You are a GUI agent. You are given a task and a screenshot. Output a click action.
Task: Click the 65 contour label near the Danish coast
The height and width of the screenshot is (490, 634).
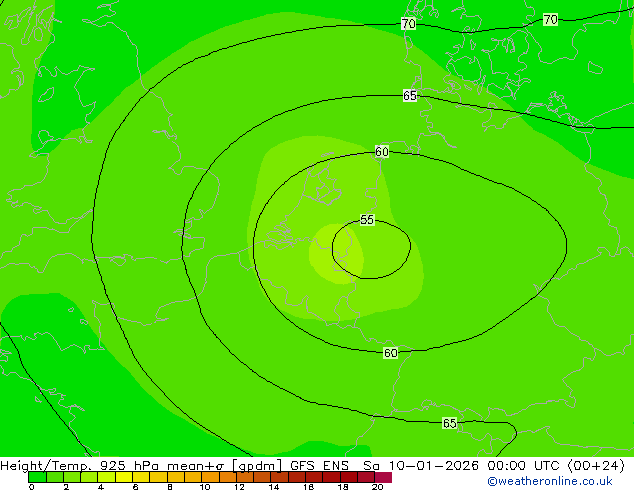410,96
